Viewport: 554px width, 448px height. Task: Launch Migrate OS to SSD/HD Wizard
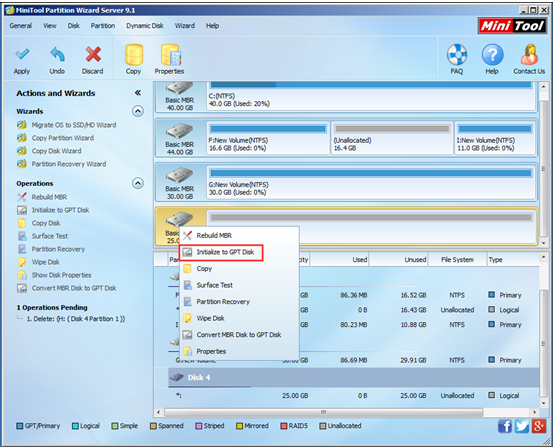click(73, 125)
